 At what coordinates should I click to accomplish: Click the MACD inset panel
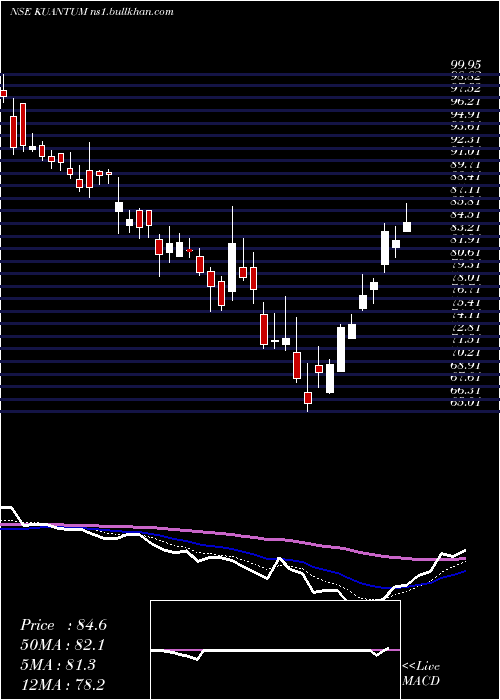click(275, 650)
